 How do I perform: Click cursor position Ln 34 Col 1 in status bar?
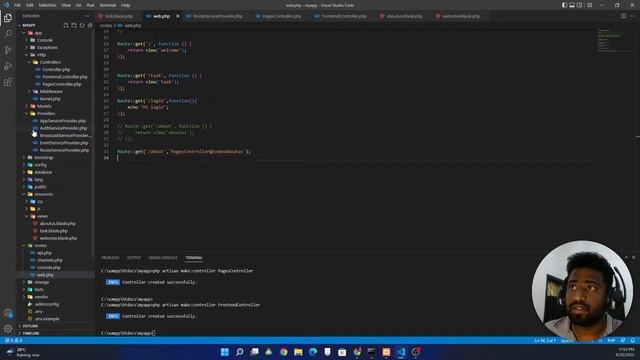pos(545,340)
